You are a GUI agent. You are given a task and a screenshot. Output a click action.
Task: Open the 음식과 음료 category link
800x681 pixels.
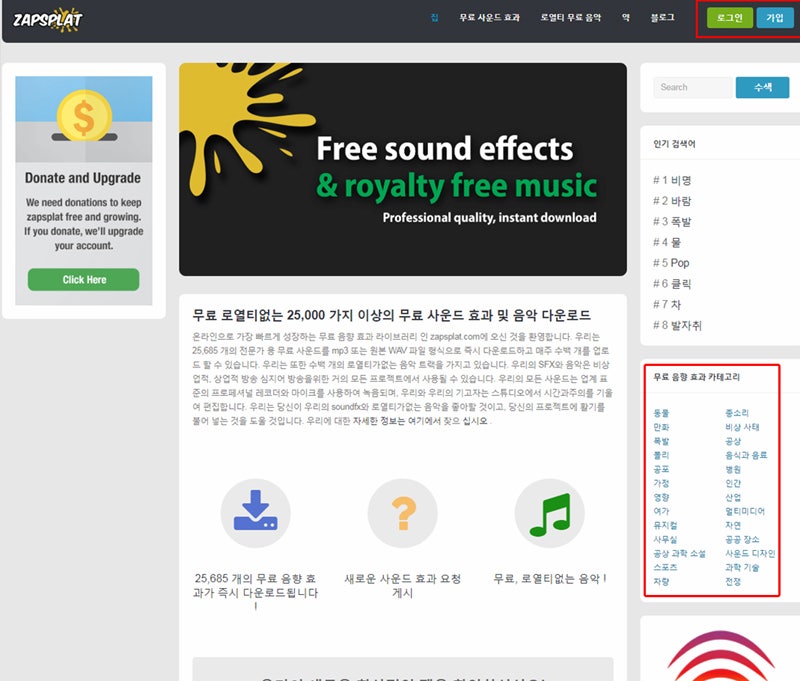pyautogui.click(x=746, y=455)
